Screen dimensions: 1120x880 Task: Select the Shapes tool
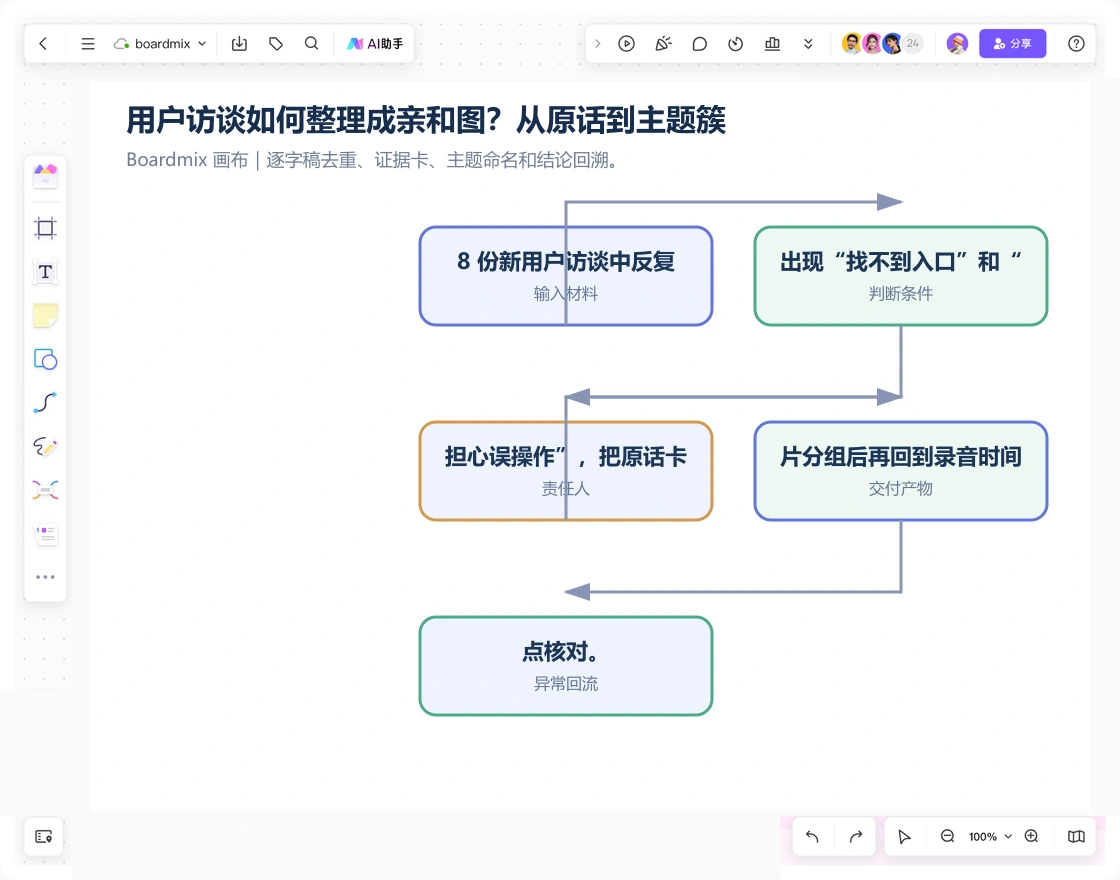(x=45, y=359)
